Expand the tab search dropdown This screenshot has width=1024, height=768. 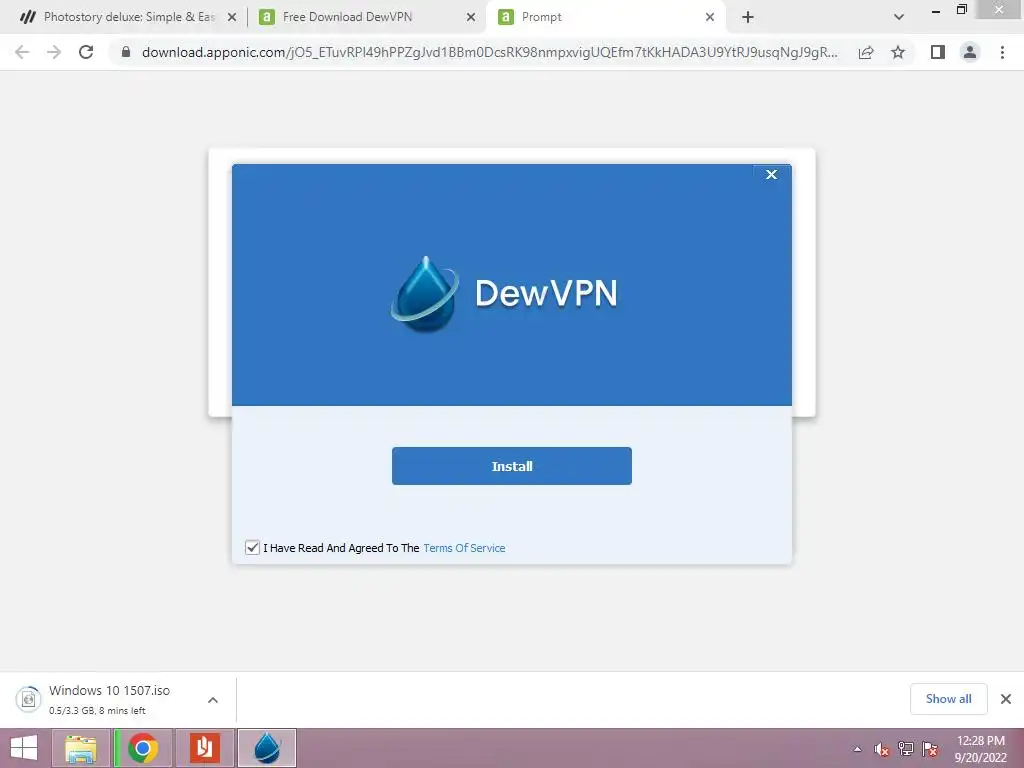(899, 18)
